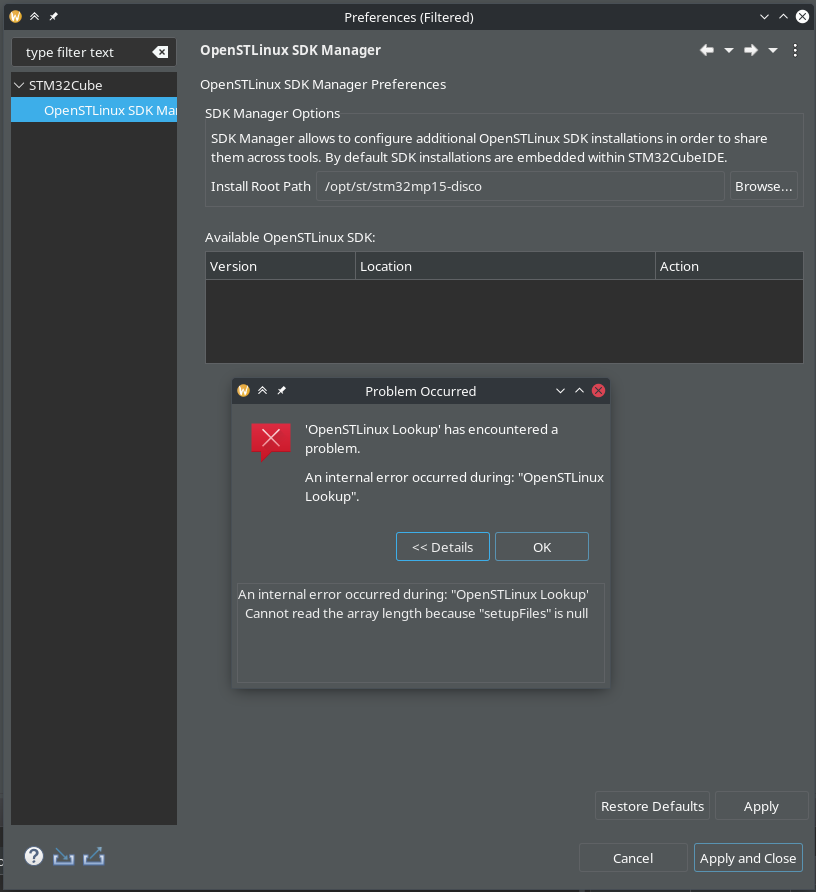Screen dimensions: 816x892
Task: Export preferences with the outward arrow icon
Action: 93,856
